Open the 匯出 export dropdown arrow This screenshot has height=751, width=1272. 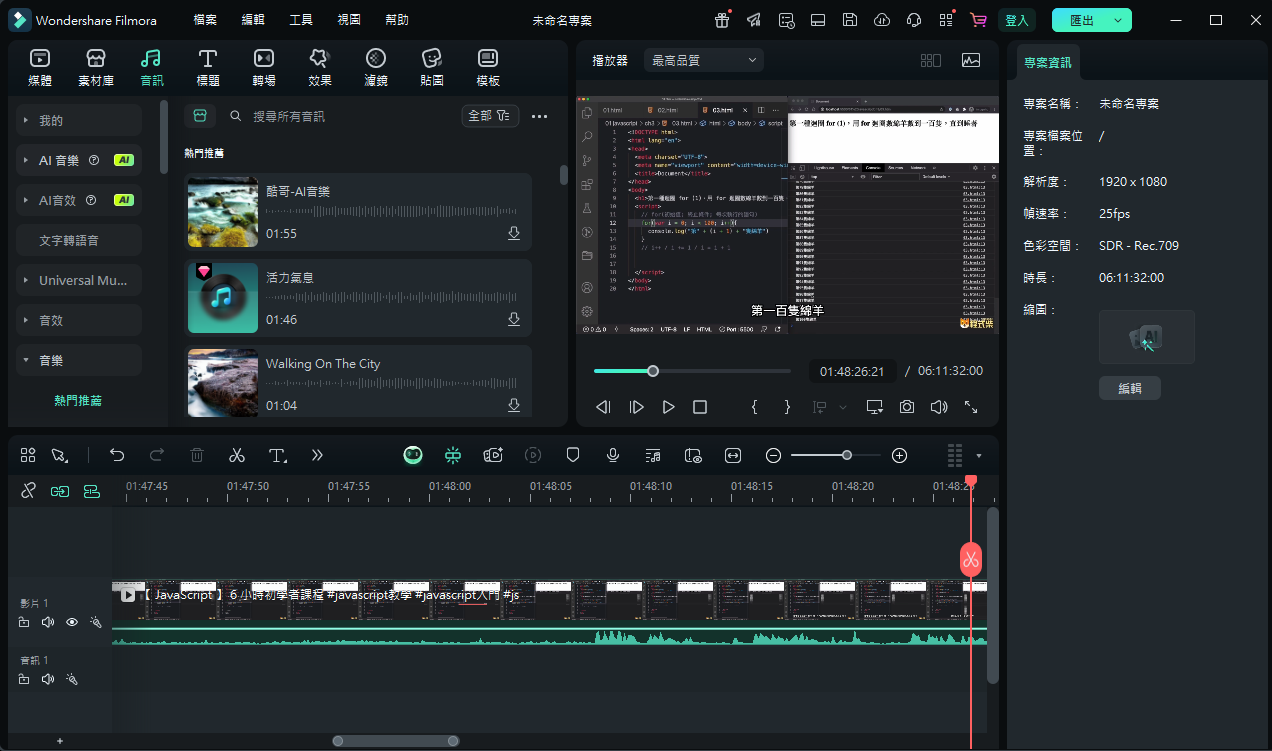[x=1118, y=20]
